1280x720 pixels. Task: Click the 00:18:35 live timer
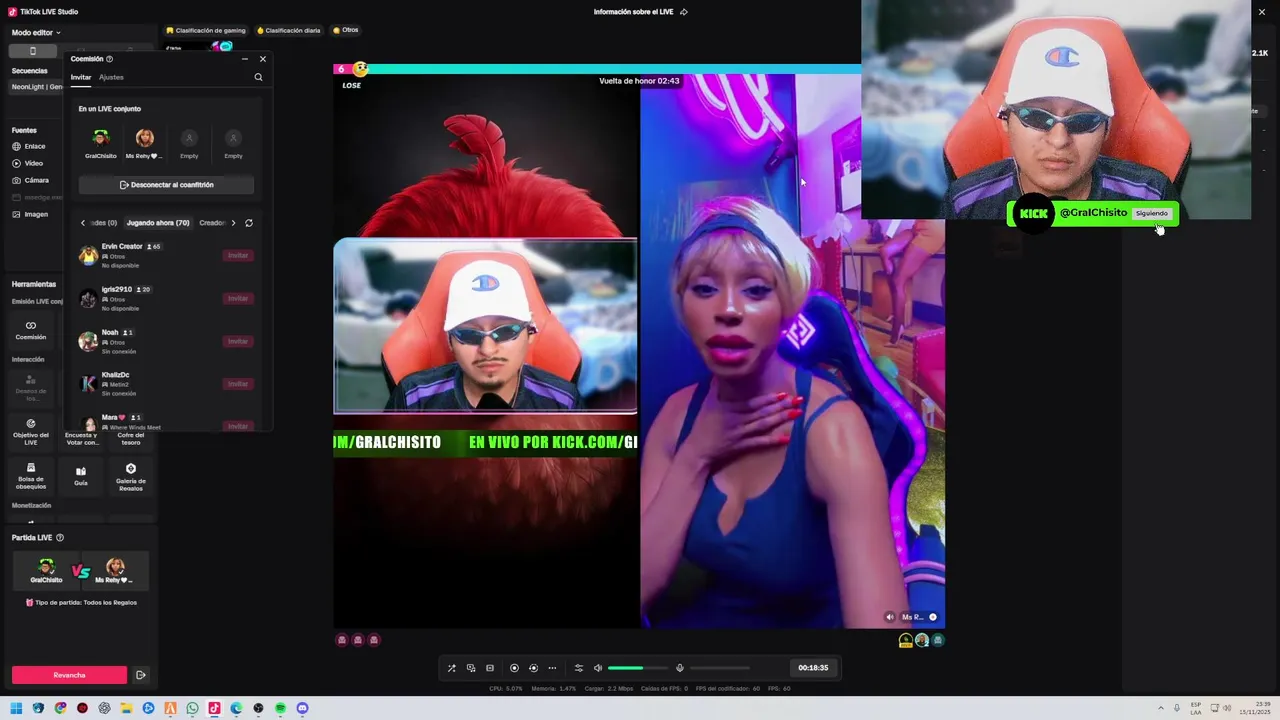tap(813, 668)
